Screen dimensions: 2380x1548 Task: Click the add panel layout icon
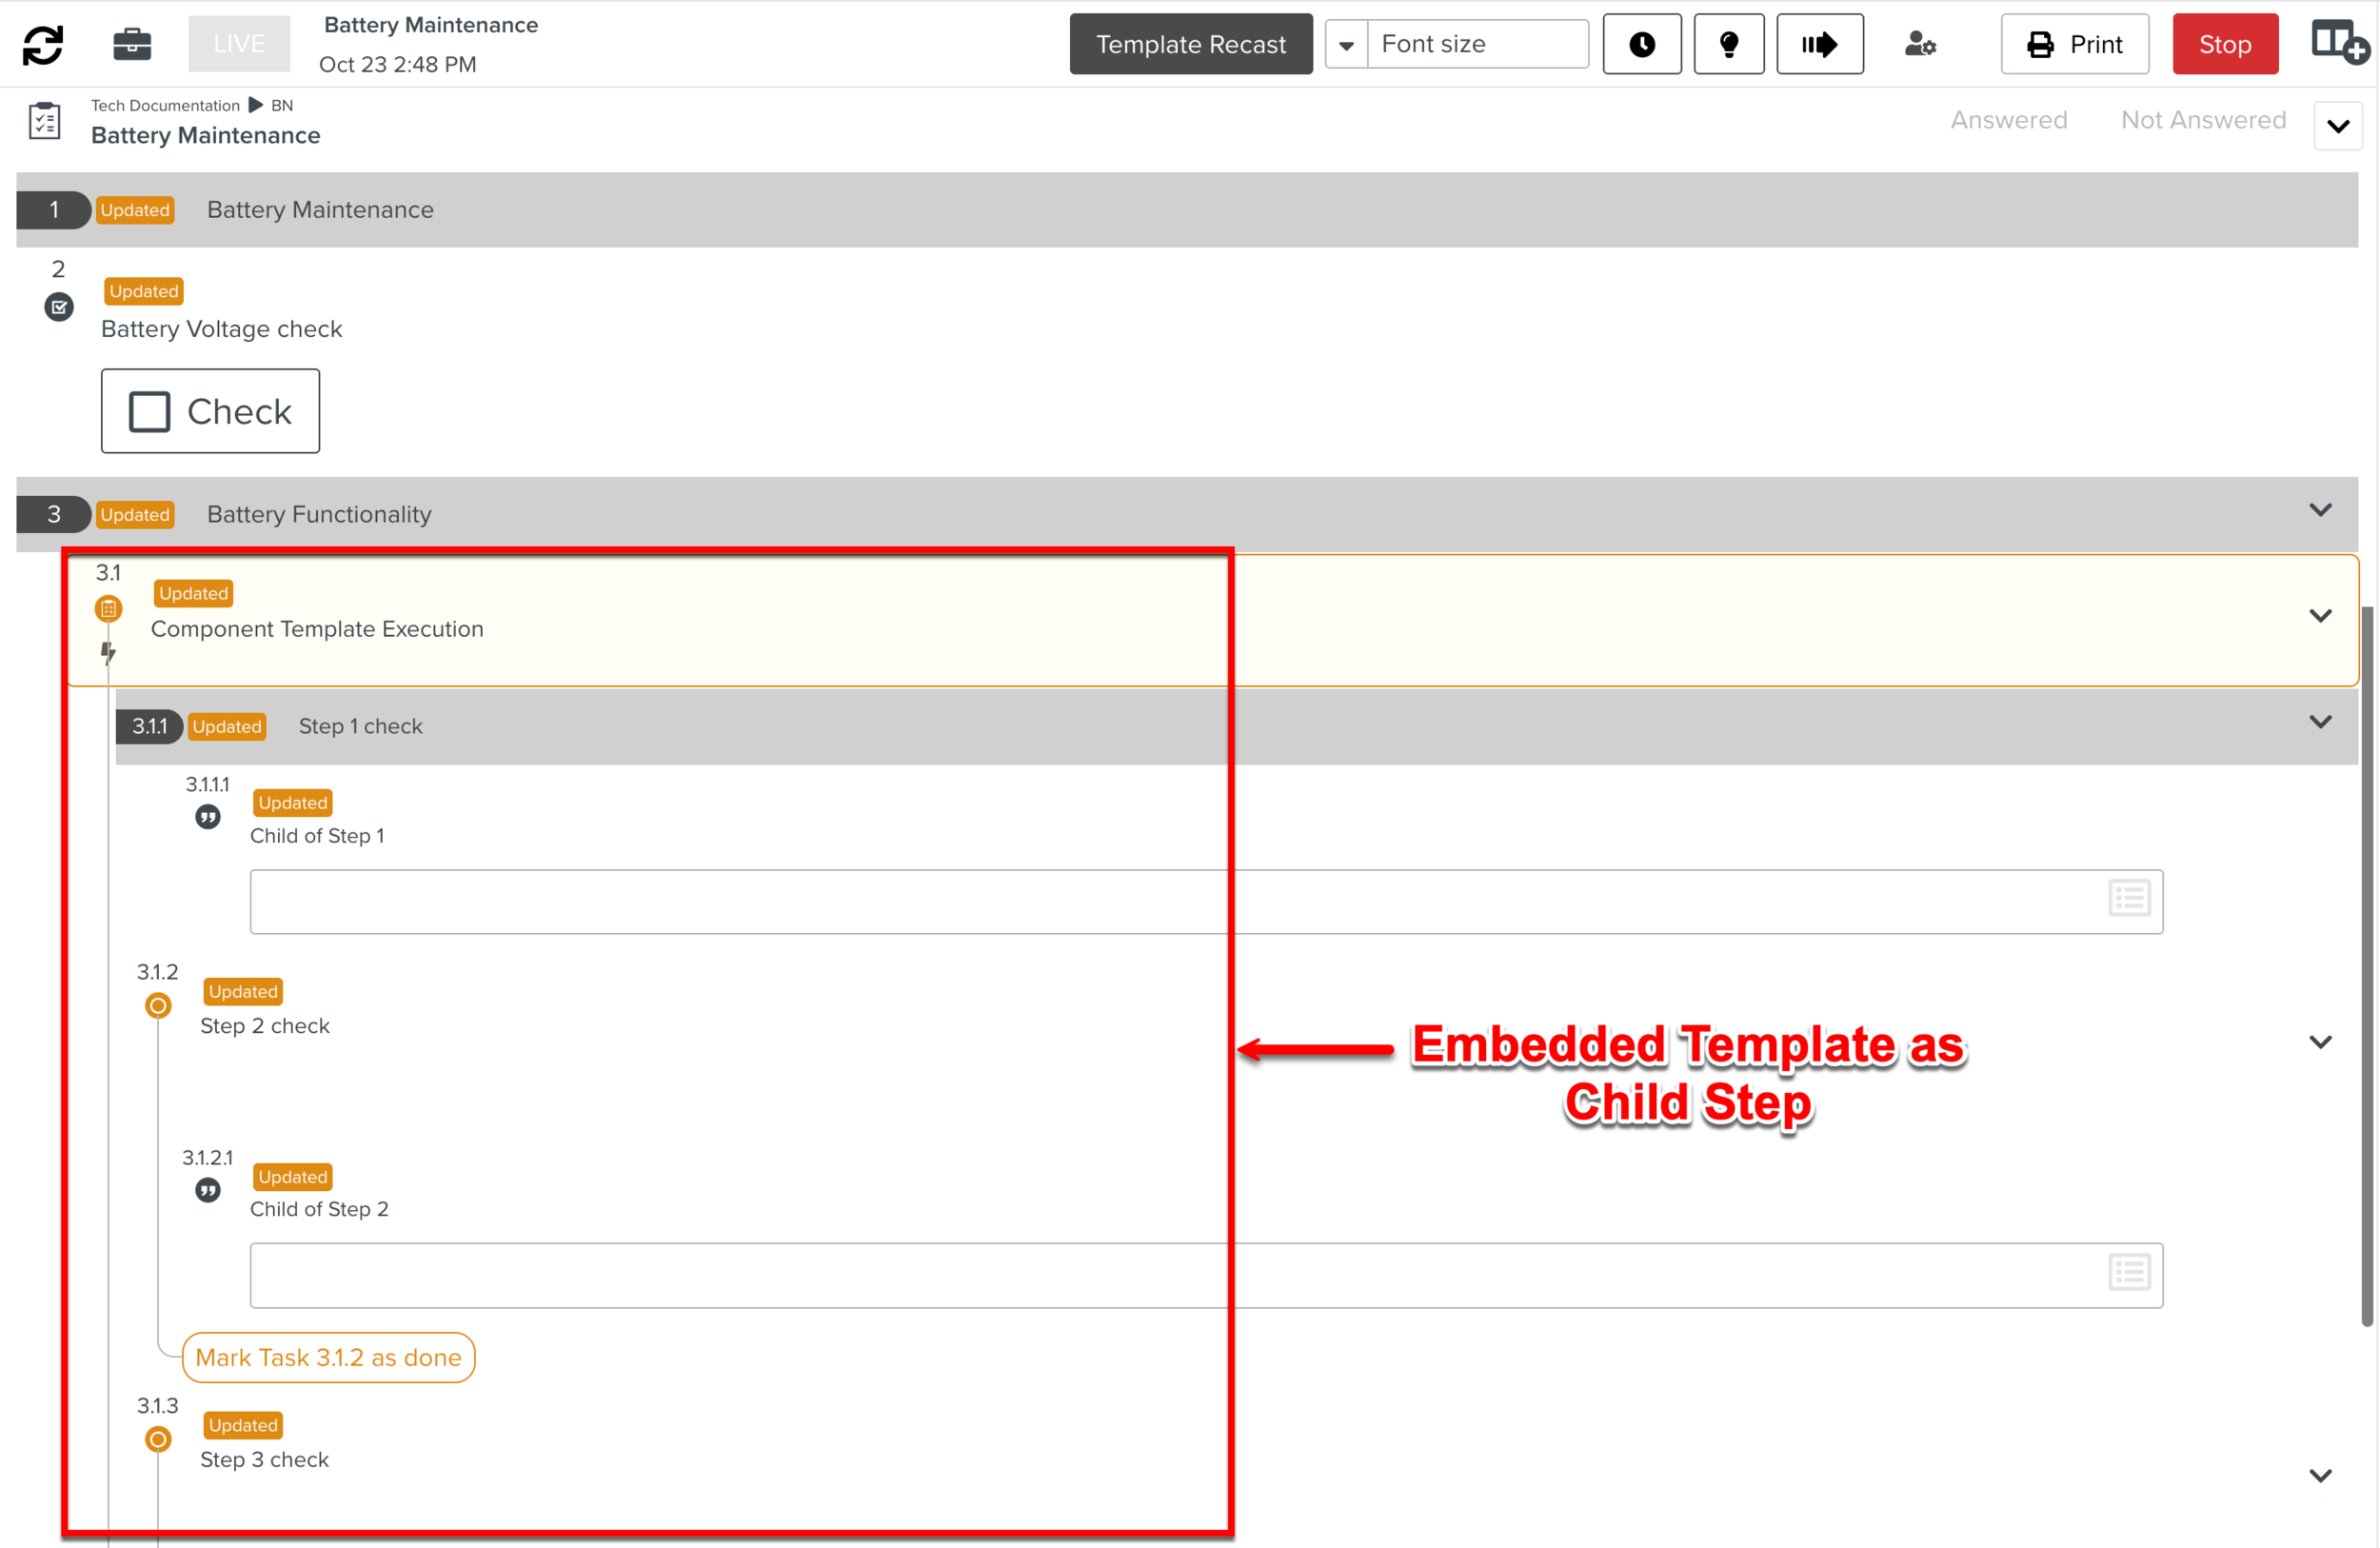coord(2338,44)
